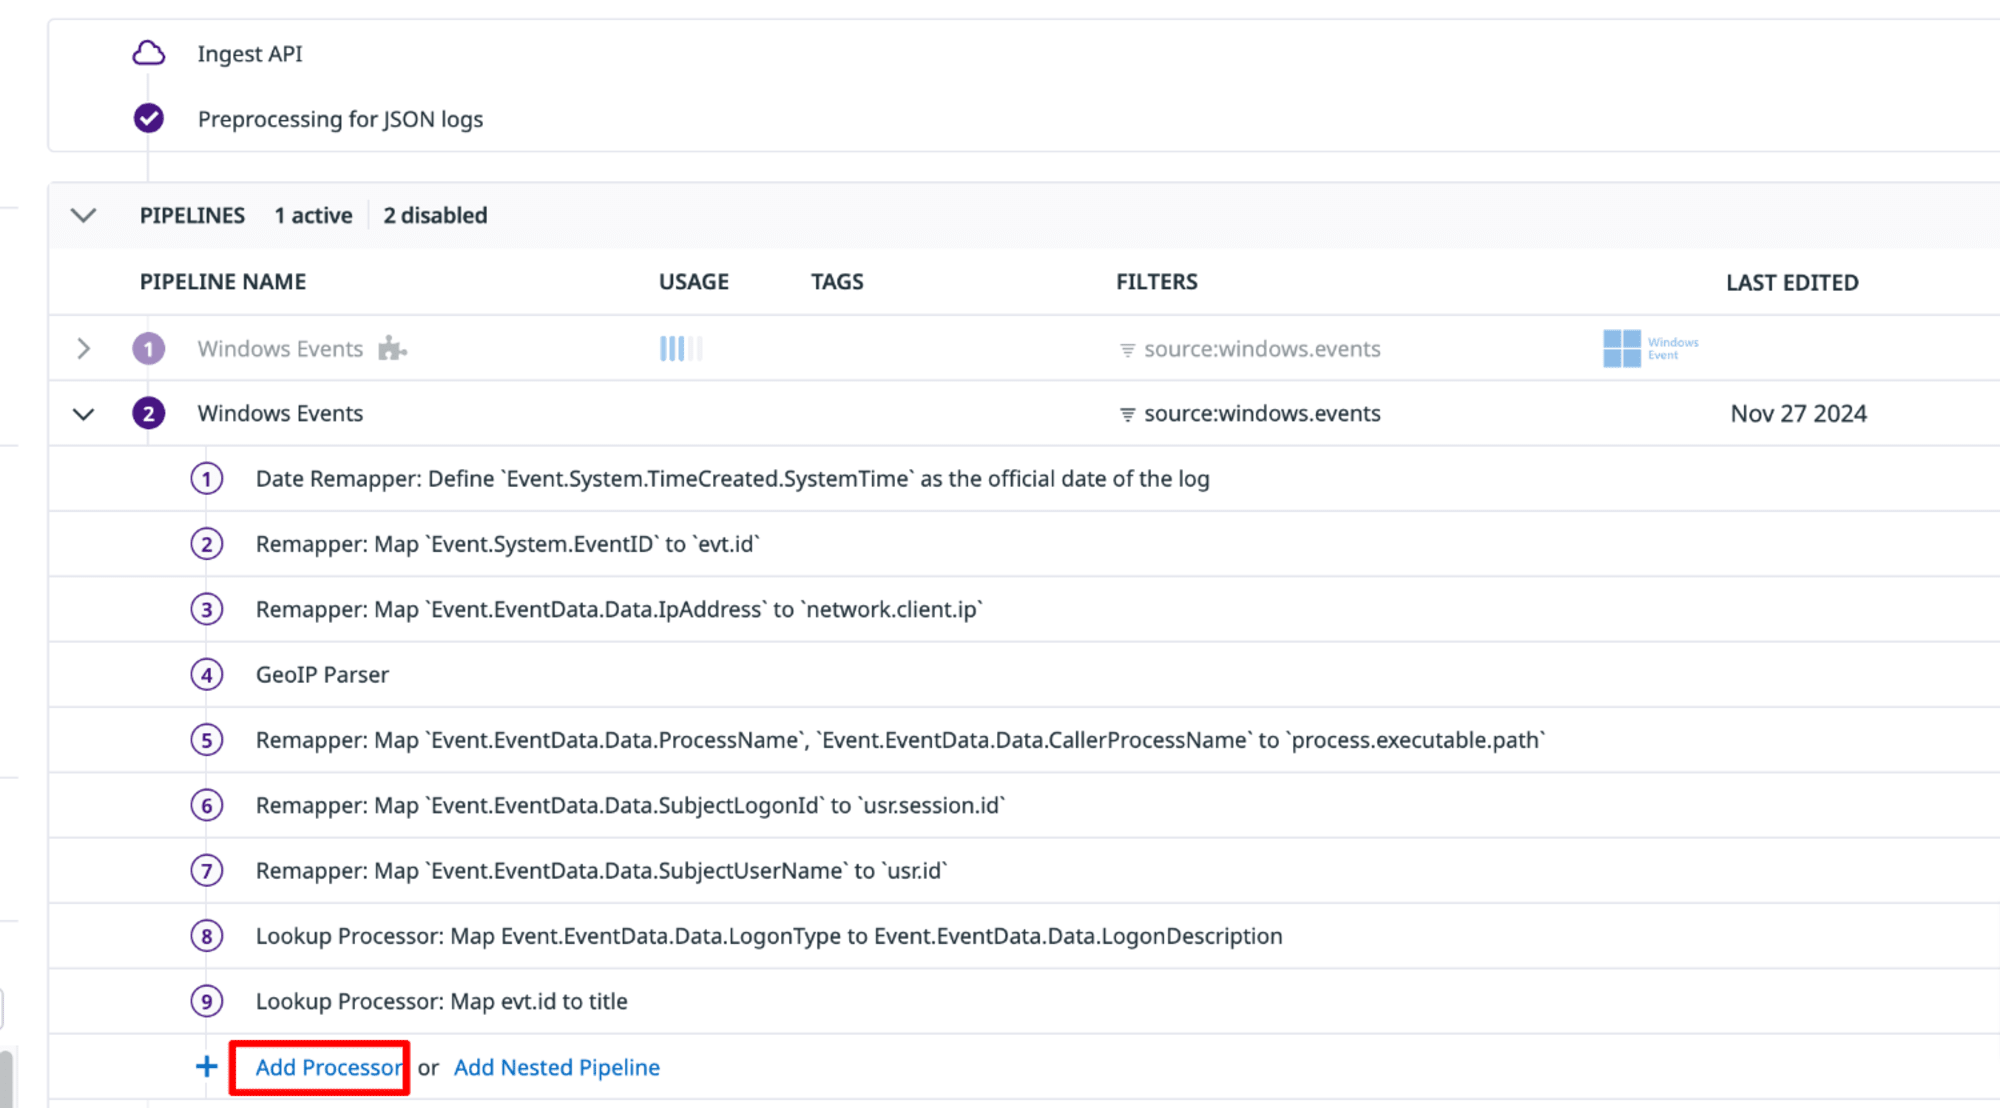Click step 1 Date Remapper processor label
This screenshot has width=2000, height=1108.
[x=733, y=478]
